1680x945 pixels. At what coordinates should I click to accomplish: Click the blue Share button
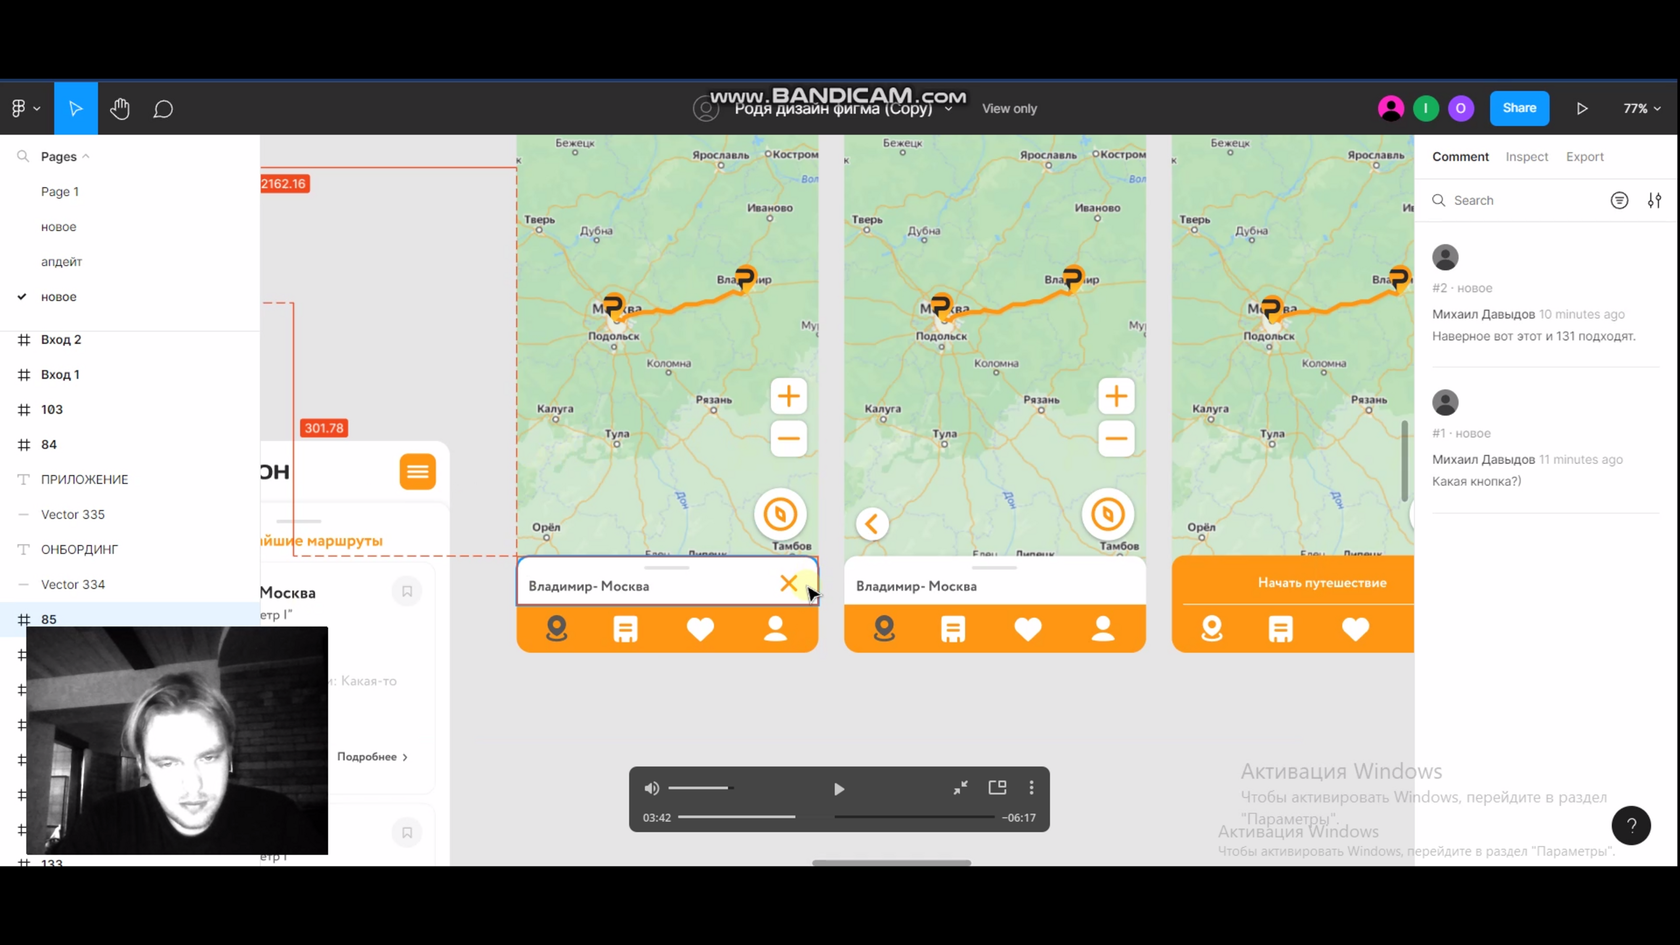click(x=1519, y=108)
